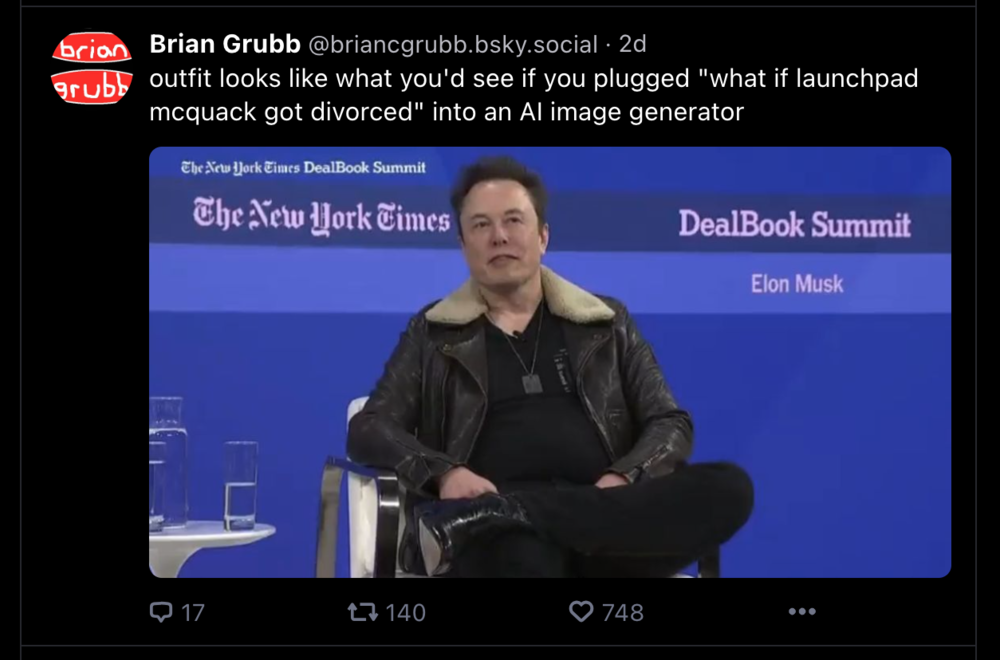Click the reply speech bubble icon
Image resolution: width=1000 pixels, height=660 pixels.
pos(161,612)
